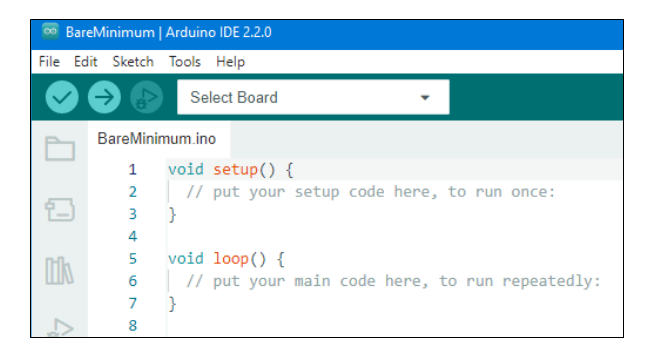This screenshot has width=647, height=361.
Task: Open the Boards Manager sidebar icon
Action: pyautogui.click(x=60, y=209)
